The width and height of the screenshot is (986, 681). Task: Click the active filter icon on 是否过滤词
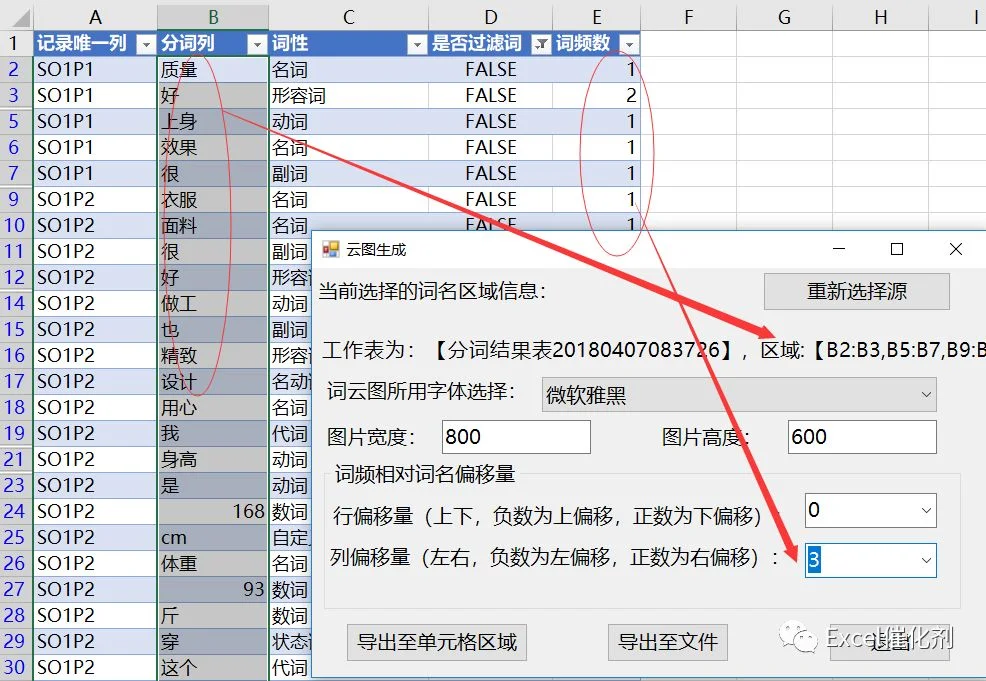point(541,44)
